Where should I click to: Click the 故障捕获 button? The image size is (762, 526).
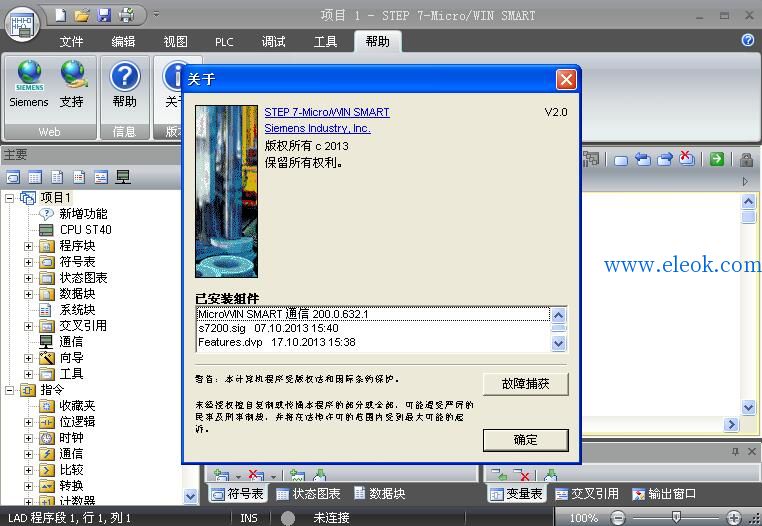pos(525,384)
